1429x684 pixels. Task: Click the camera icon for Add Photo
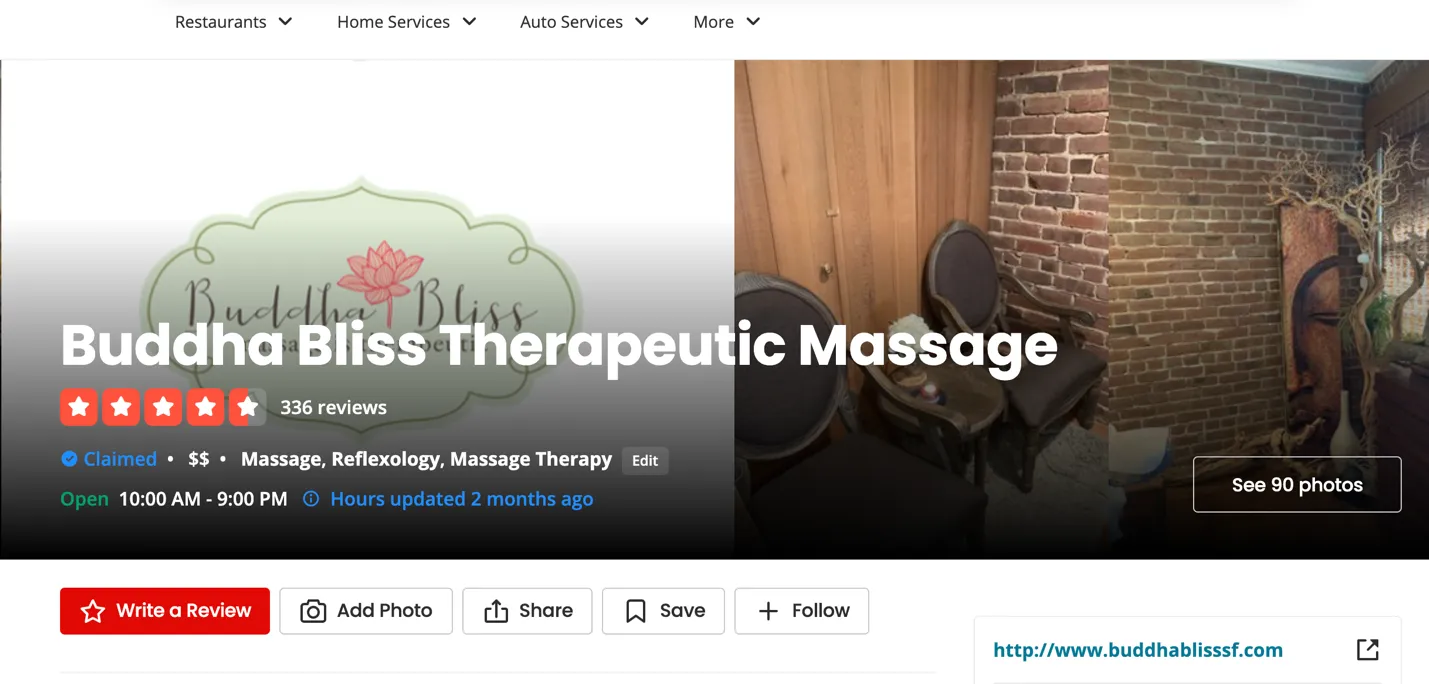coord(313,611)
